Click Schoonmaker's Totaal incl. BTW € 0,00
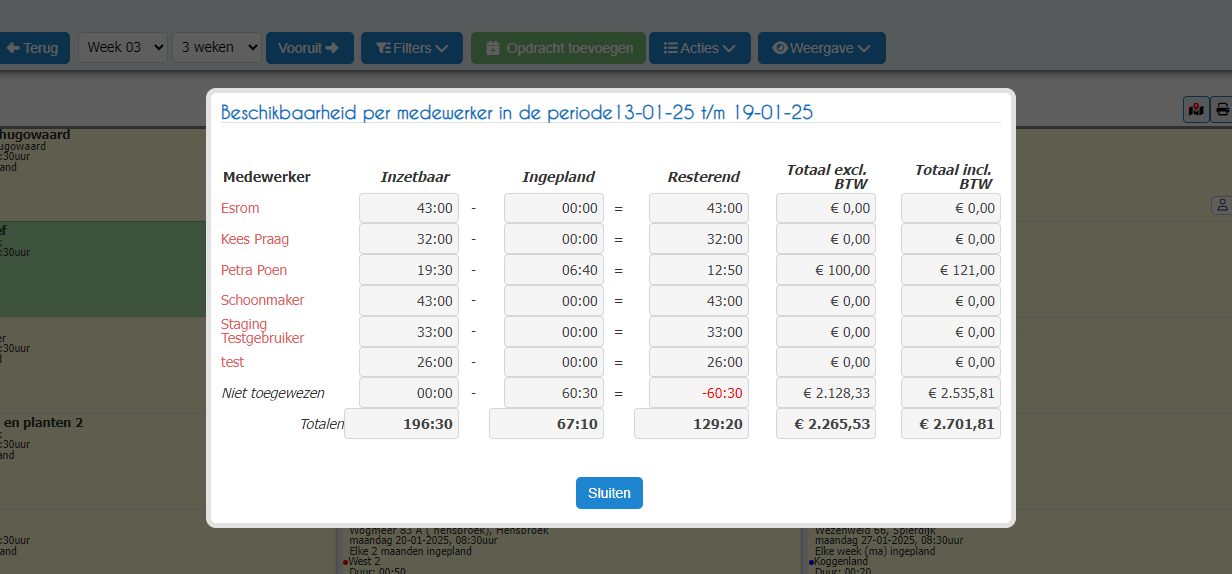Viewport: 1232px width, 574px height. click(x=951, y=301)
